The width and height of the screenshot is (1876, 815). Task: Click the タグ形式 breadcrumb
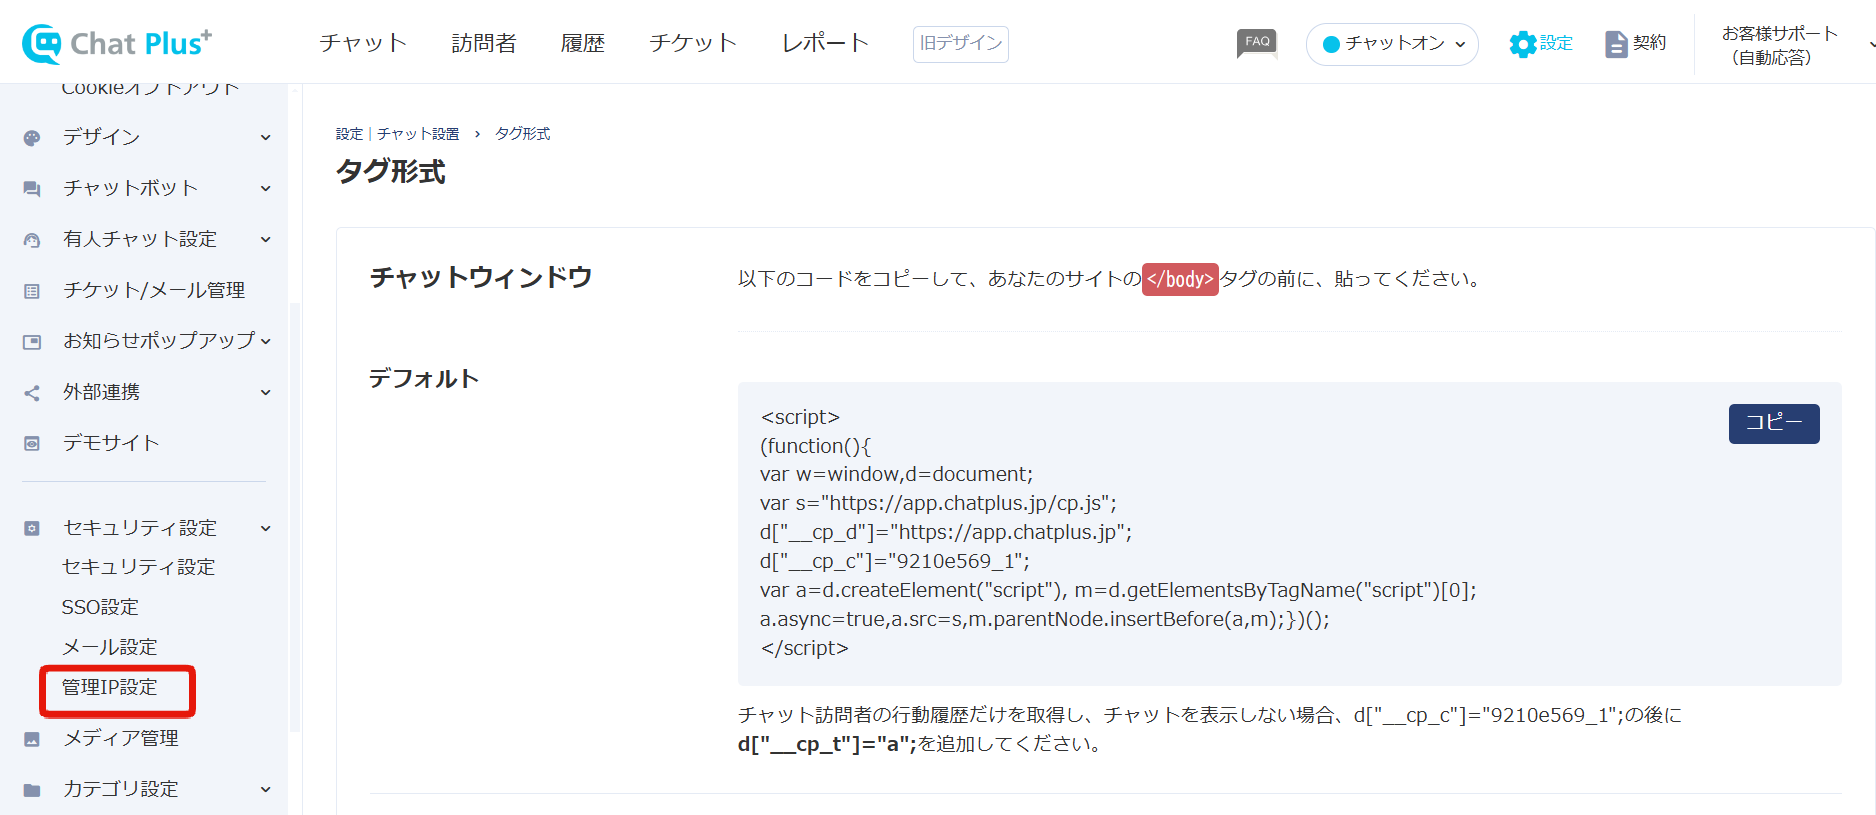coord(523,134)
